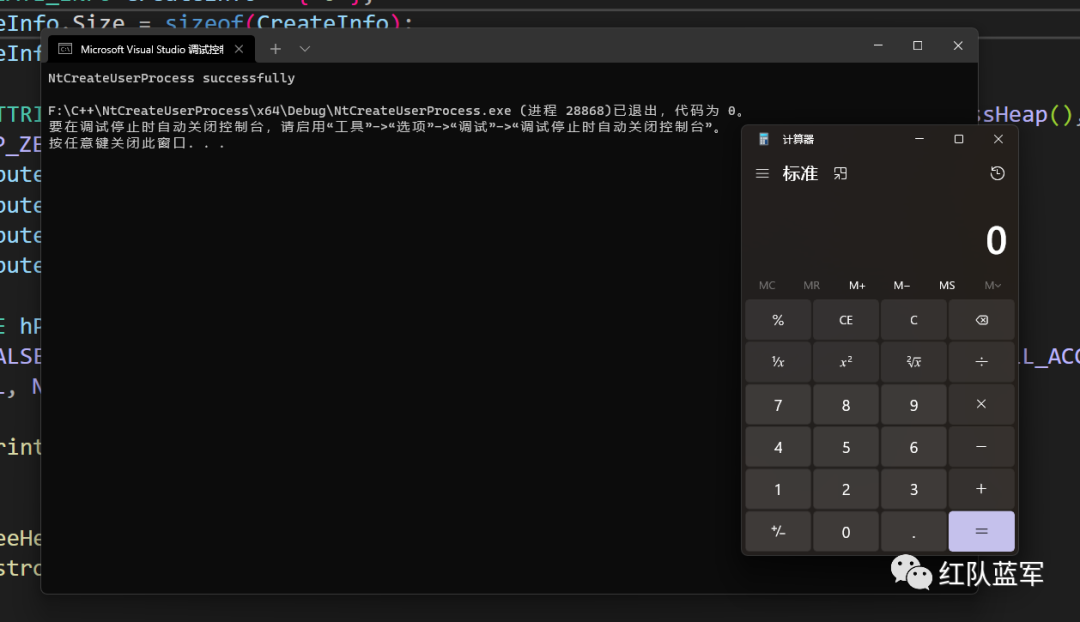Click the plus operator key
1080x622 pixels.
point(982,489)
